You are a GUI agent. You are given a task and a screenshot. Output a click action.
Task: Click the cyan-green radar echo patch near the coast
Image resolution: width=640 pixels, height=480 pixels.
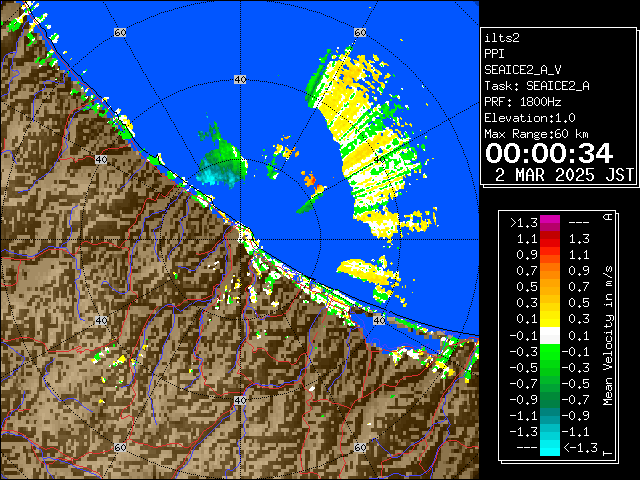click(222, 163)
